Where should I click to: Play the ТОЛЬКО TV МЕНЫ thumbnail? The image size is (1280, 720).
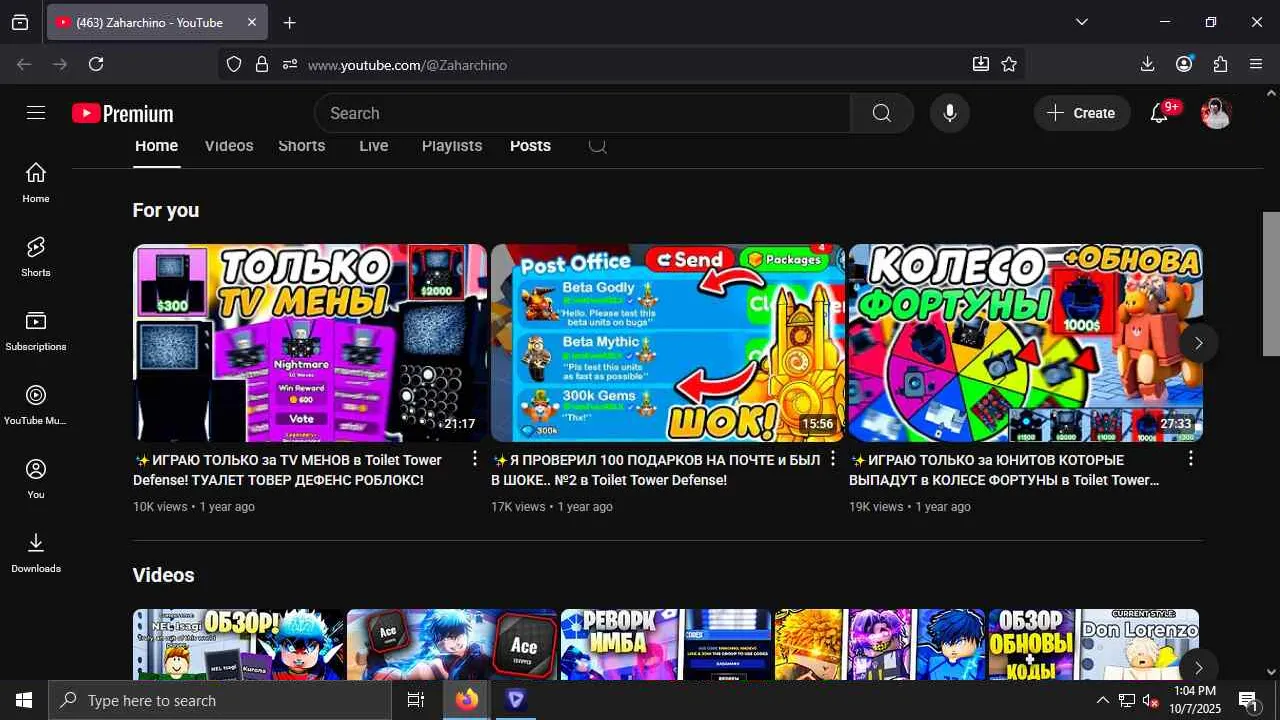click(310, 343)
